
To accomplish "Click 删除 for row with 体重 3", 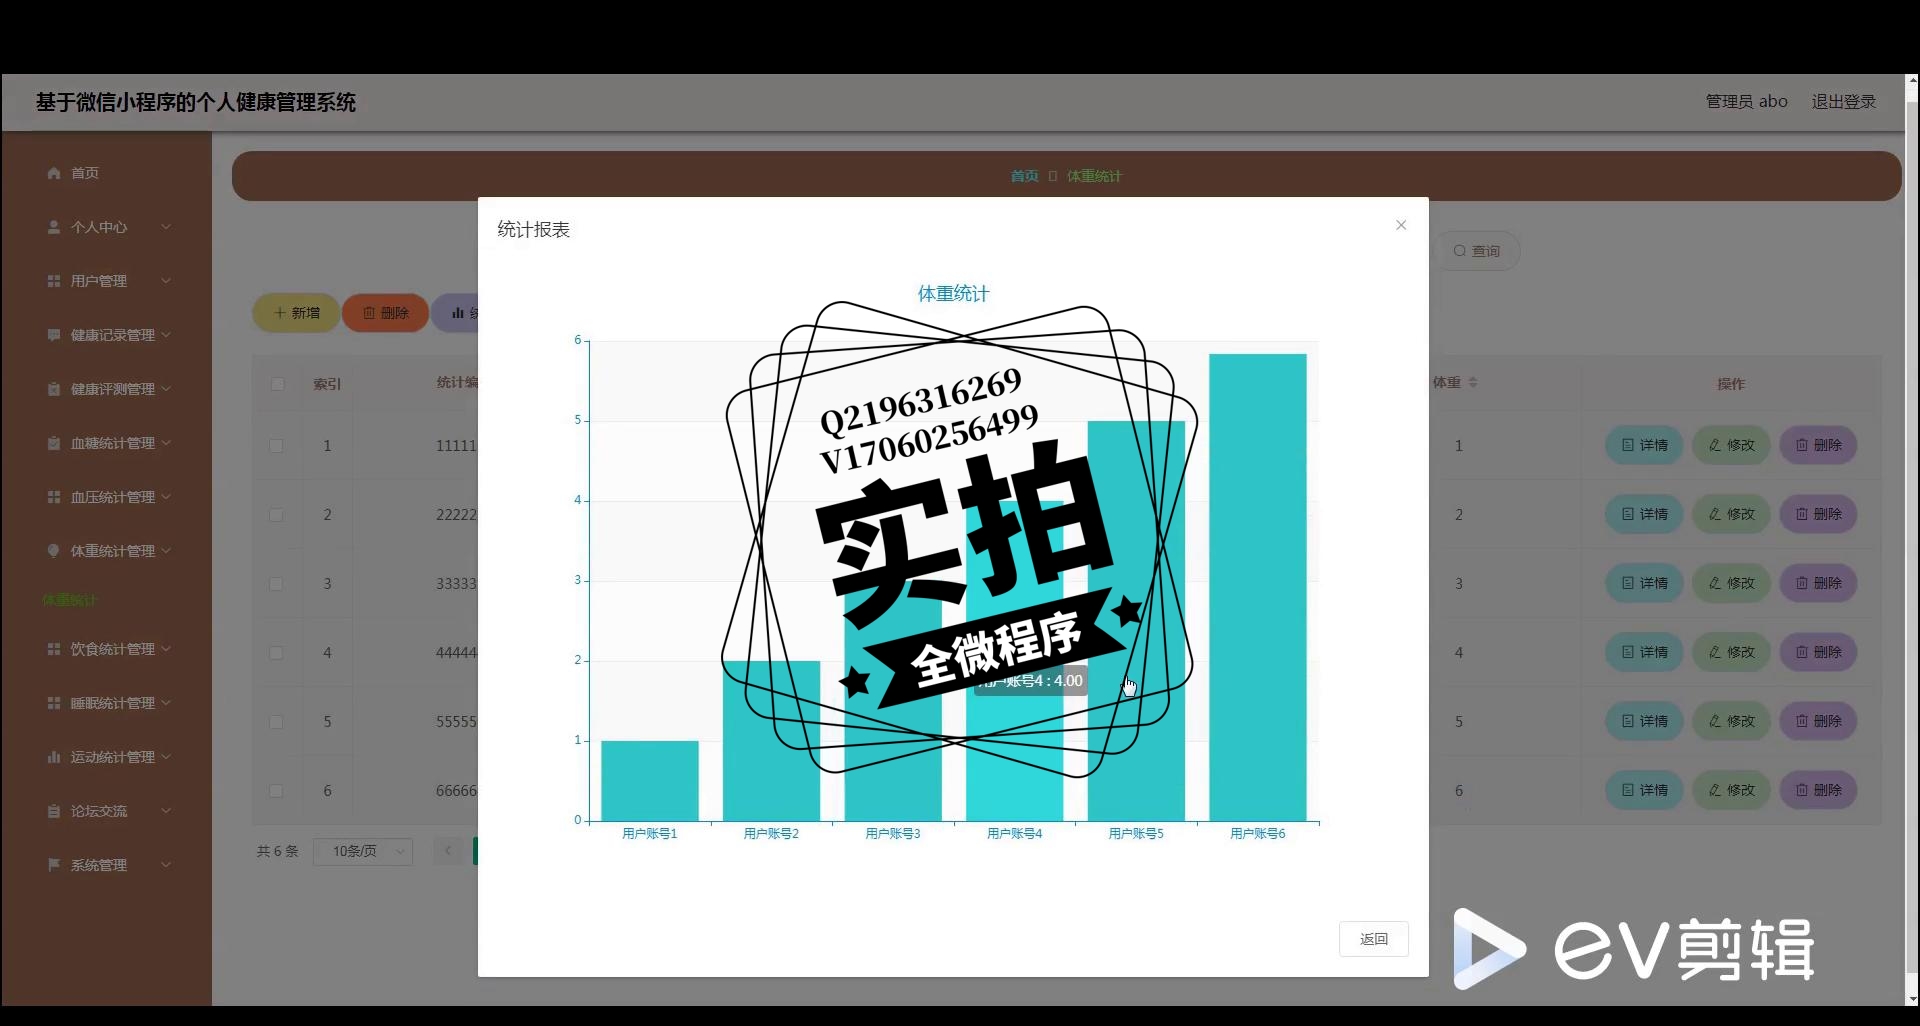I will coord(1818,583).
